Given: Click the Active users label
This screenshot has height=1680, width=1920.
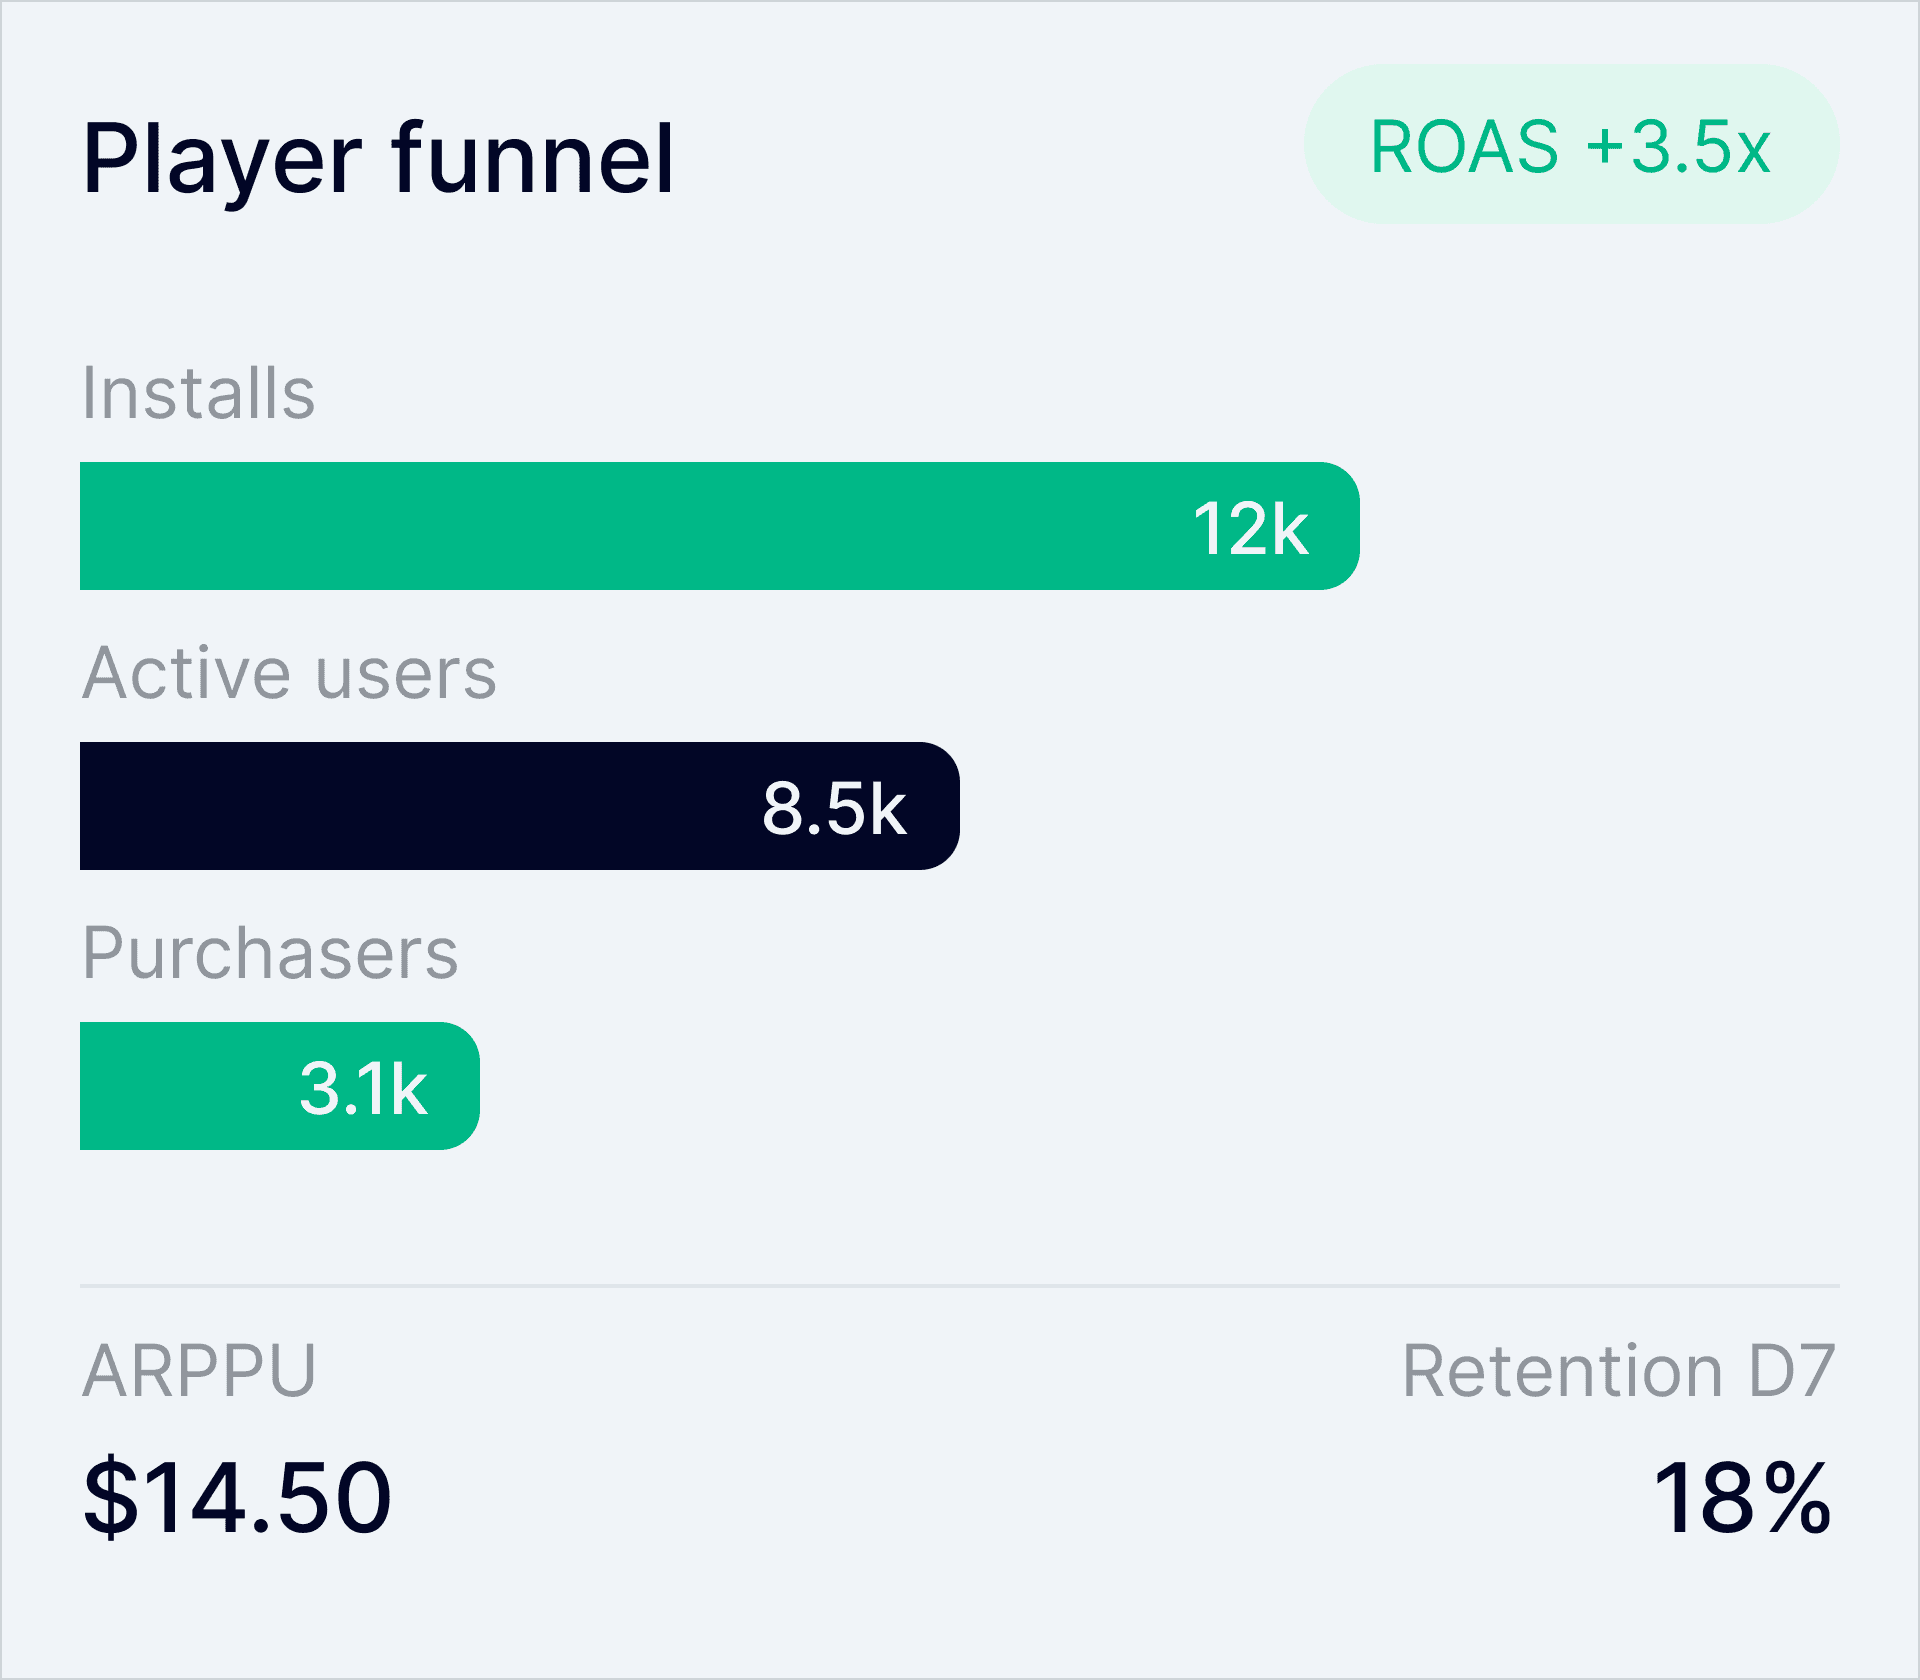Looking at the screenshot, I should click(289, 672).
